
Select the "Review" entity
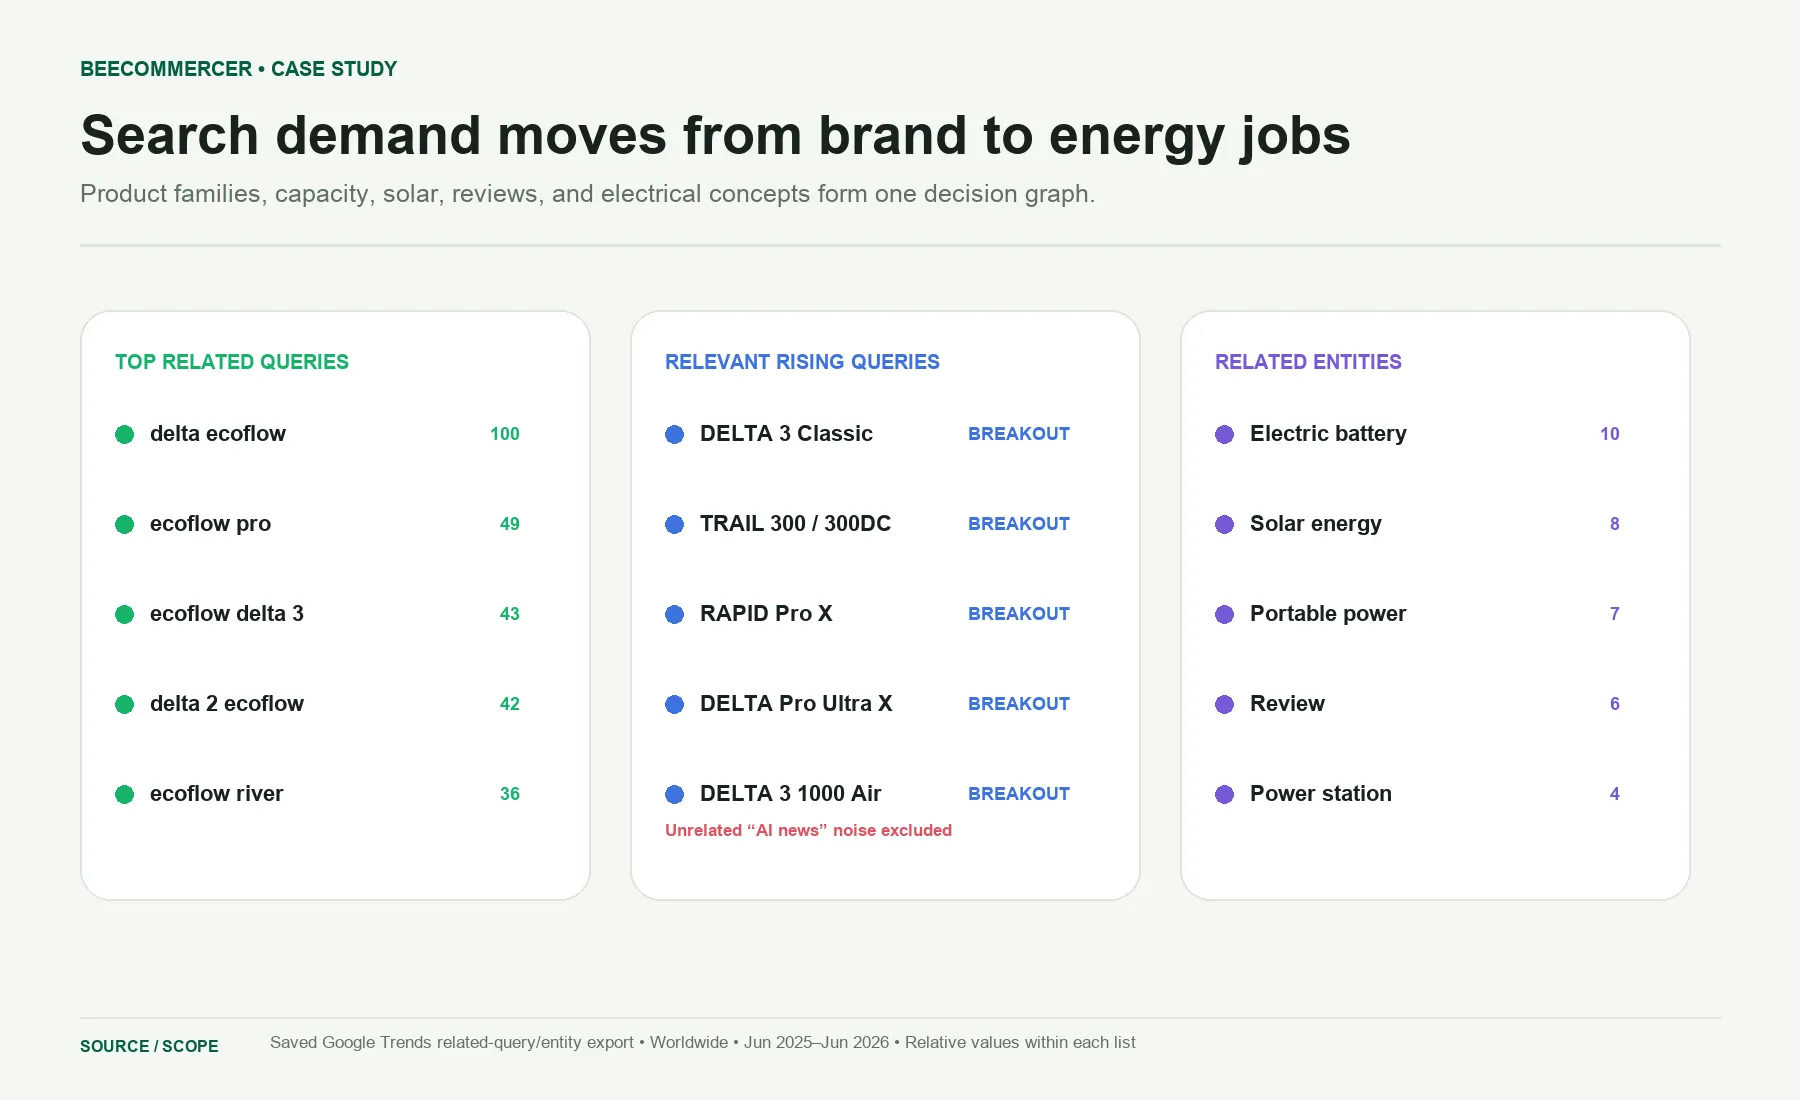point(1287,704)
